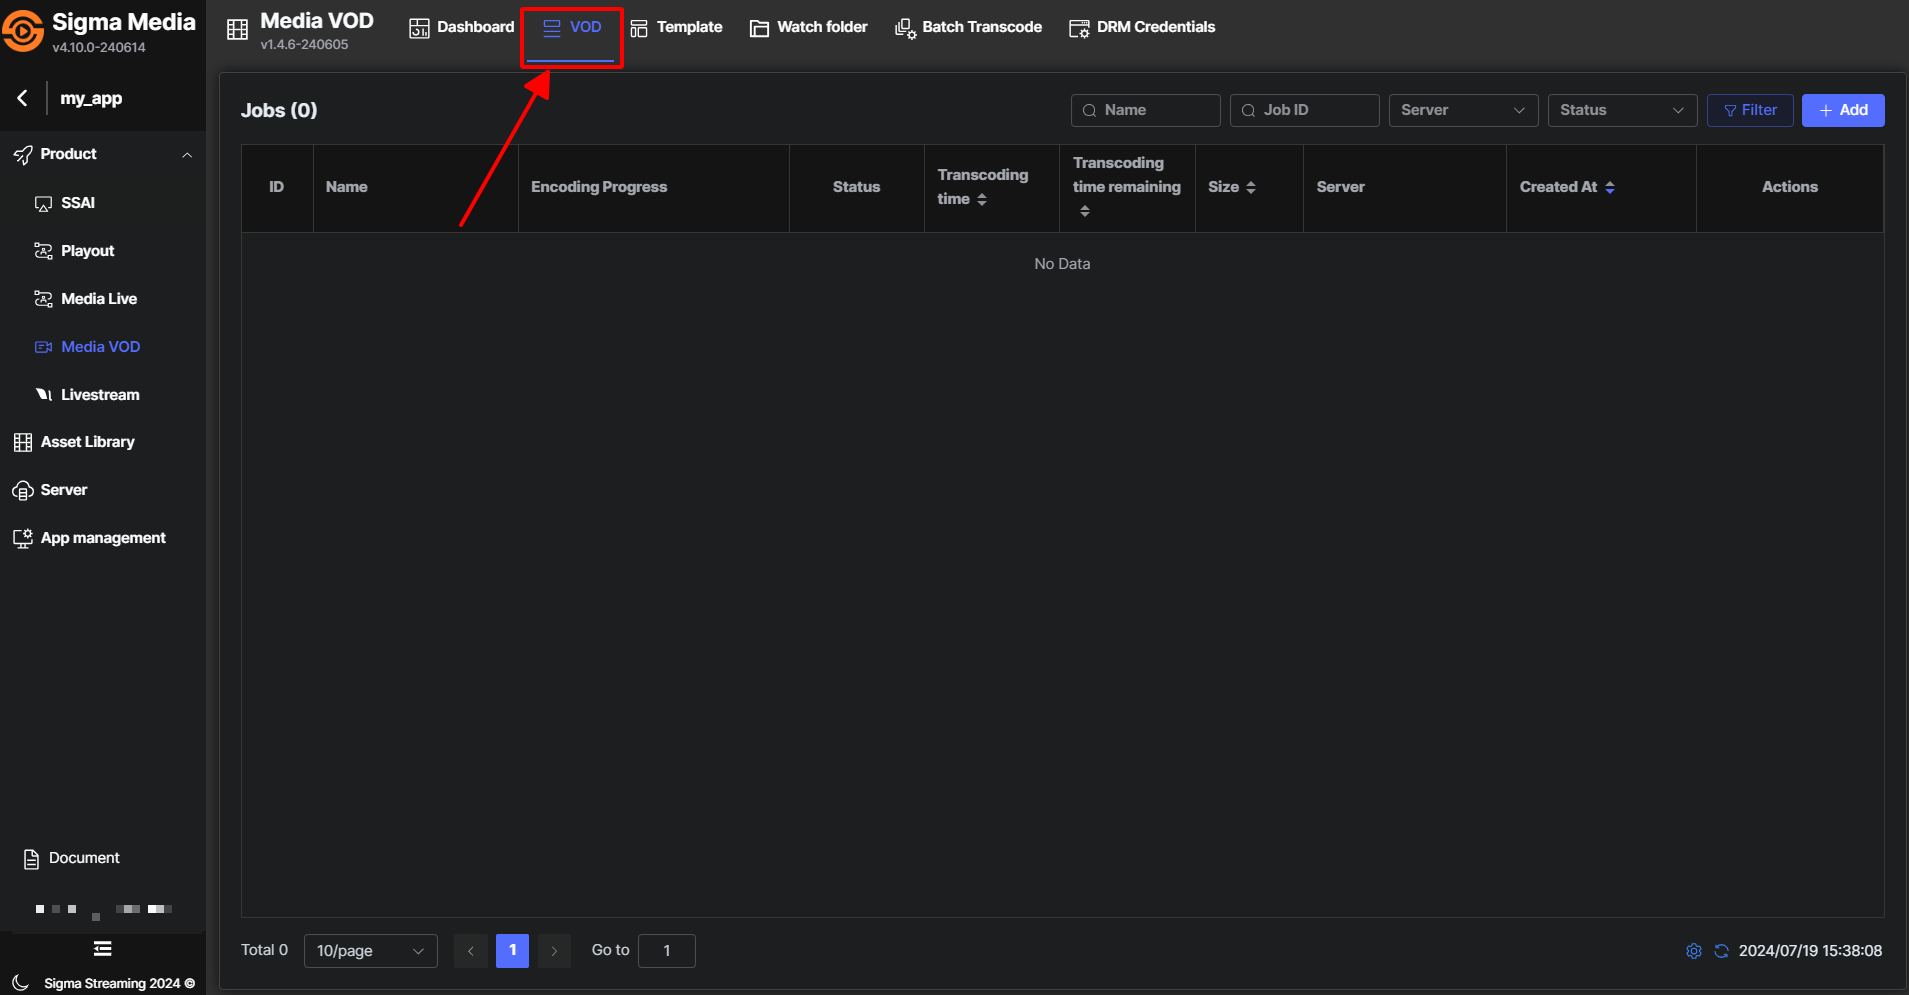The image size is (1909, 995).
Task: Click the back arrow beside my_app
Action: point(22,98)
